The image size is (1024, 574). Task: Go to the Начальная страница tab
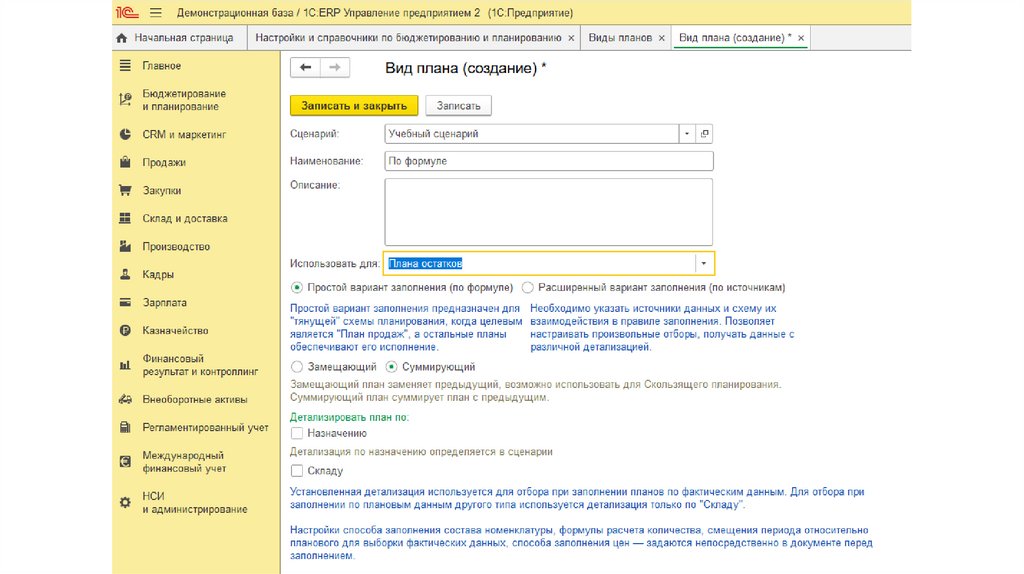click(x=175, y=38)
